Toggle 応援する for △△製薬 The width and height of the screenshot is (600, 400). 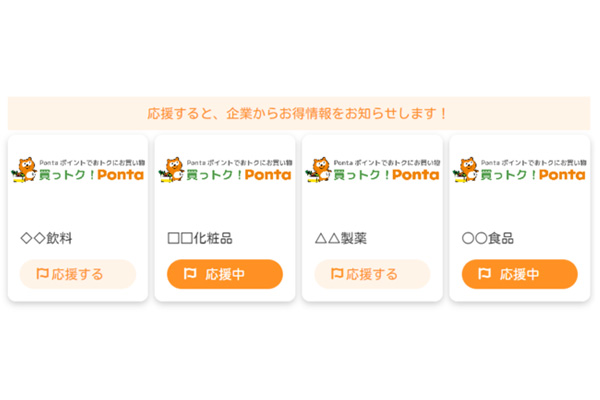[x=372, y=274]
